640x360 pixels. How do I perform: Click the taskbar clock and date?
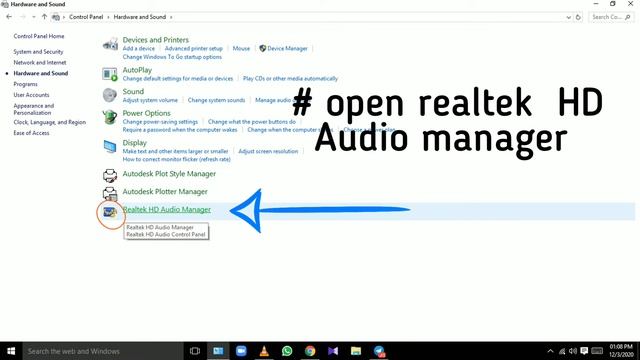point(621,351)
